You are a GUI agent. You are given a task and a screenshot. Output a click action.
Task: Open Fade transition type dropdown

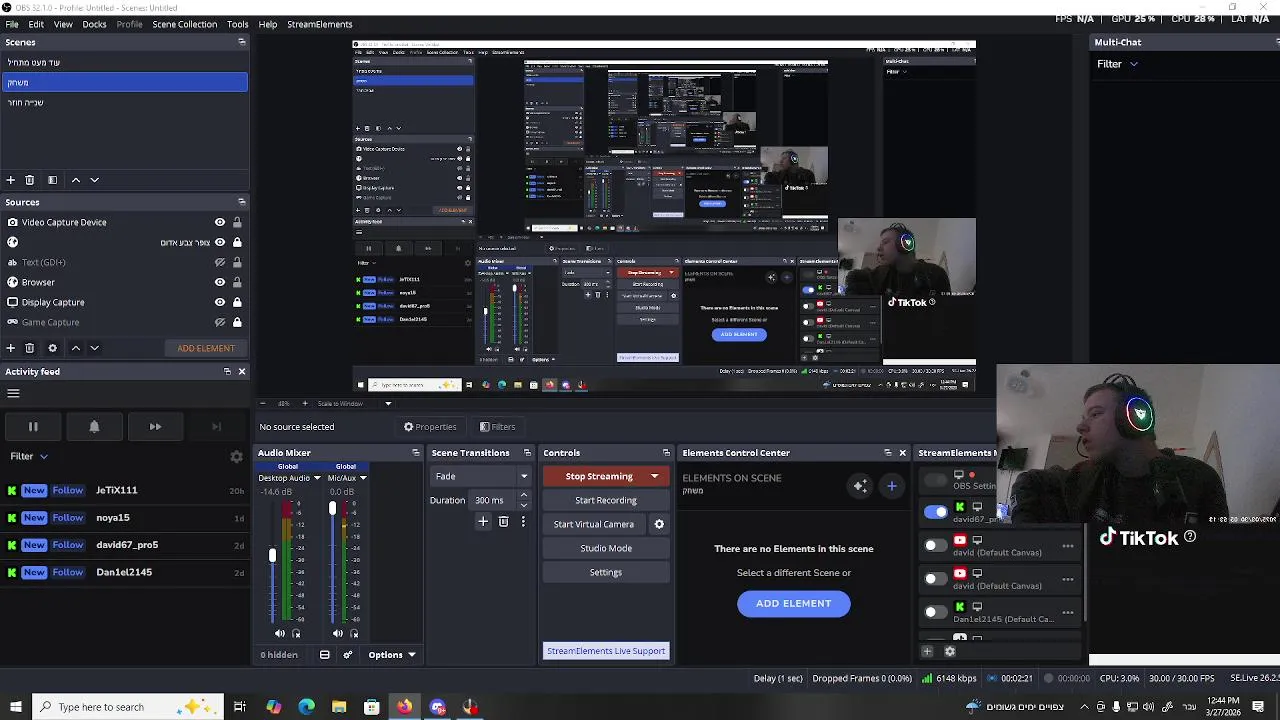point(481,476)
